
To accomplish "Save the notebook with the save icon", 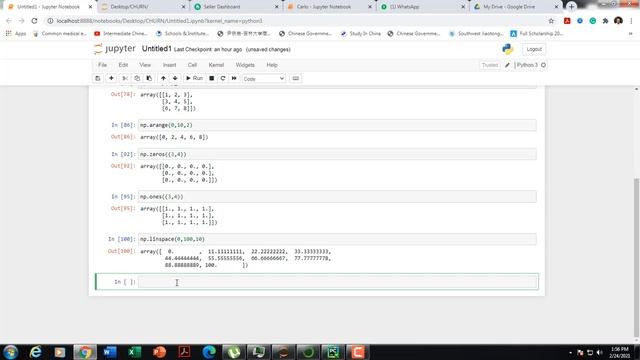I will [98, 78].
